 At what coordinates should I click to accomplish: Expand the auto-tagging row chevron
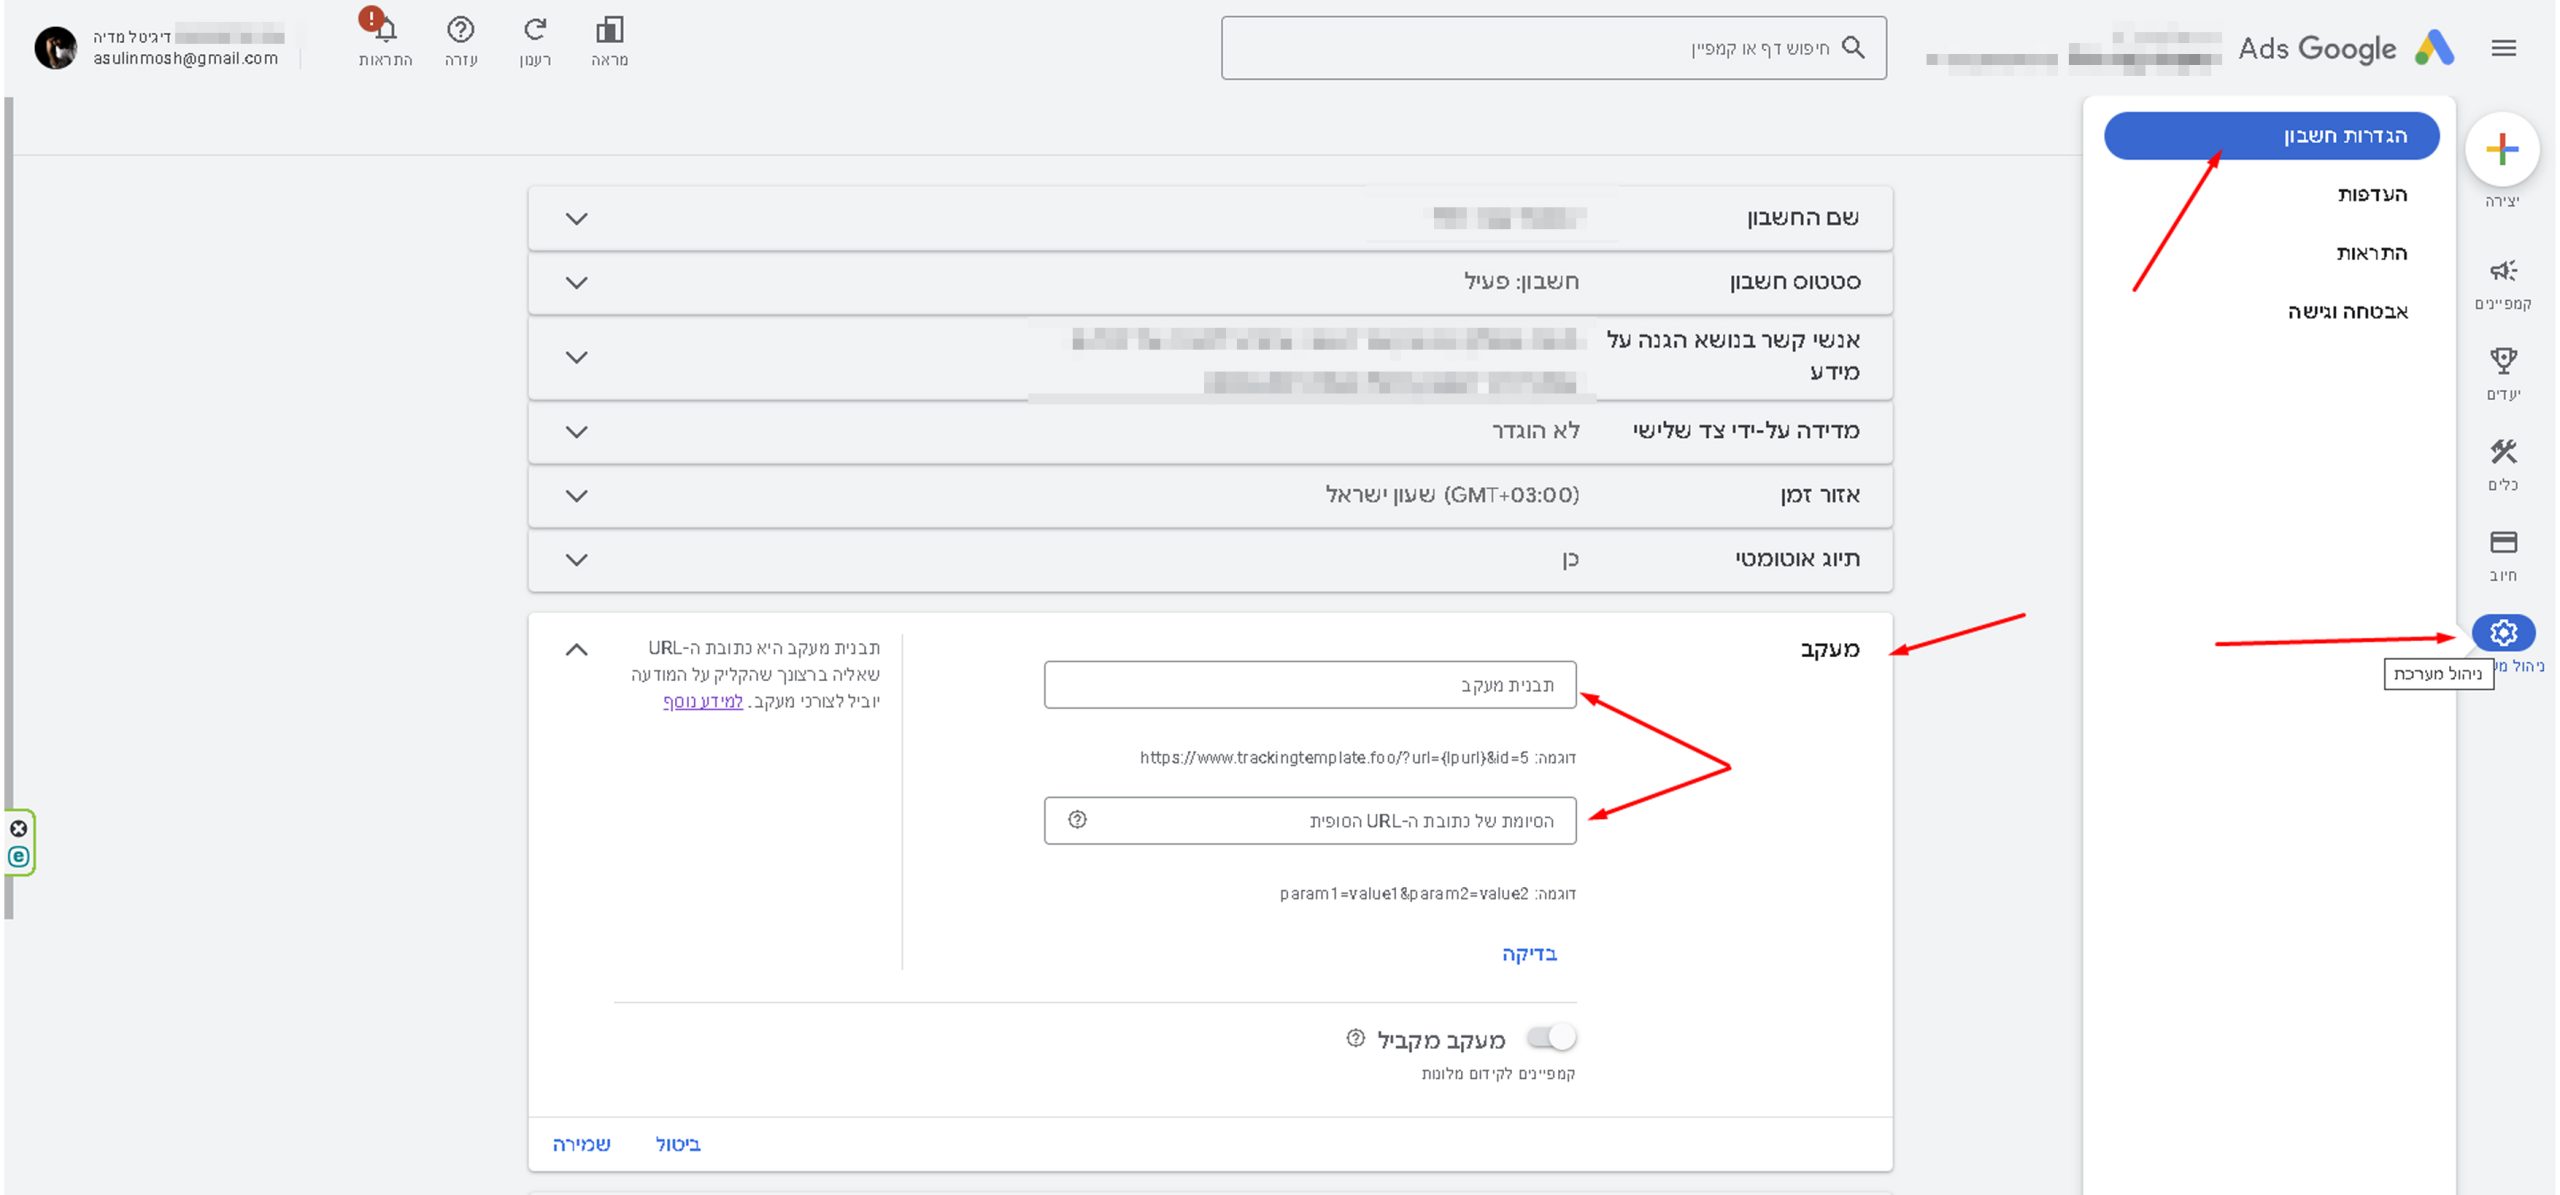[577, 560]
